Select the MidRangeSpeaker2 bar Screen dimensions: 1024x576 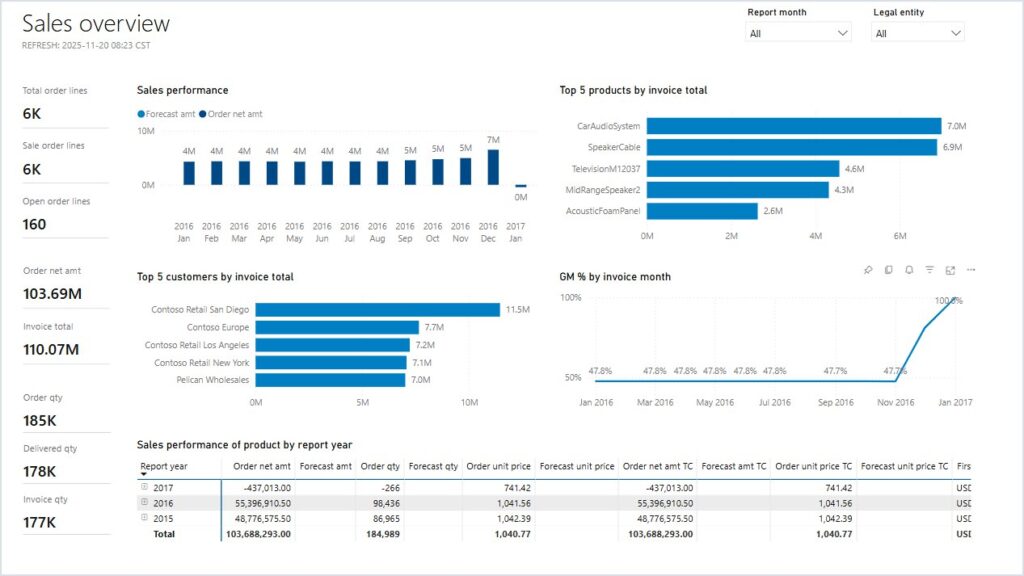[737, 189]
